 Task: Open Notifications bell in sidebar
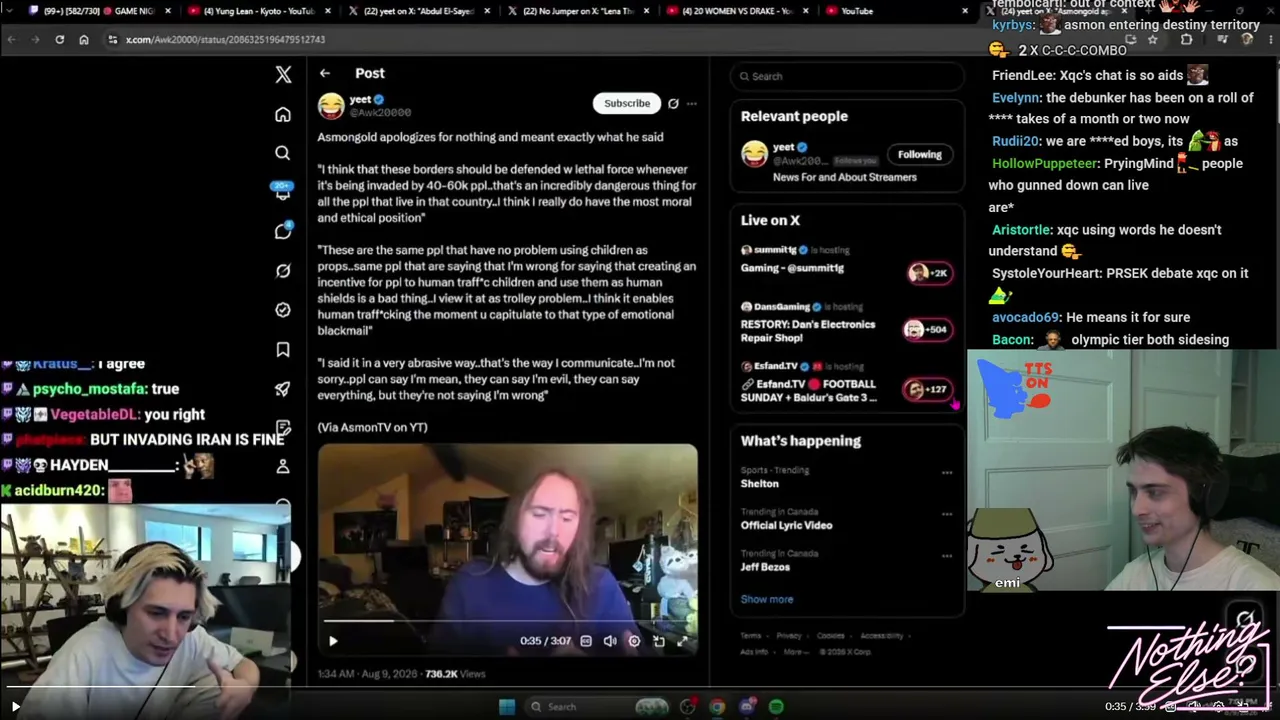[283, 192]
